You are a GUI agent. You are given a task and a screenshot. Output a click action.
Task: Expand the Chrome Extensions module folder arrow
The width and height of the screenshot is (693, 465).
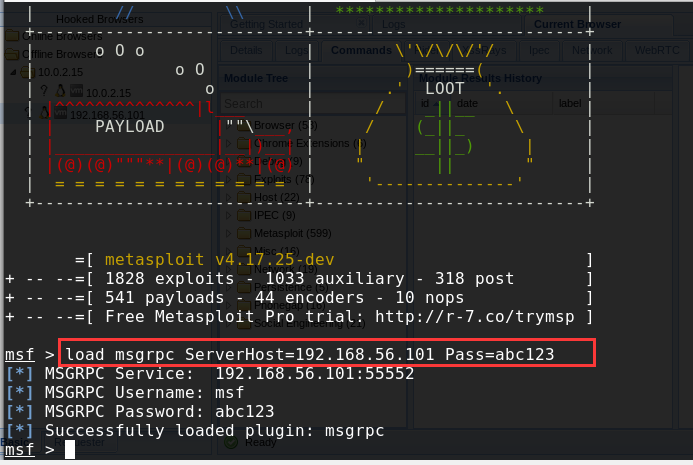click(228, 143)
